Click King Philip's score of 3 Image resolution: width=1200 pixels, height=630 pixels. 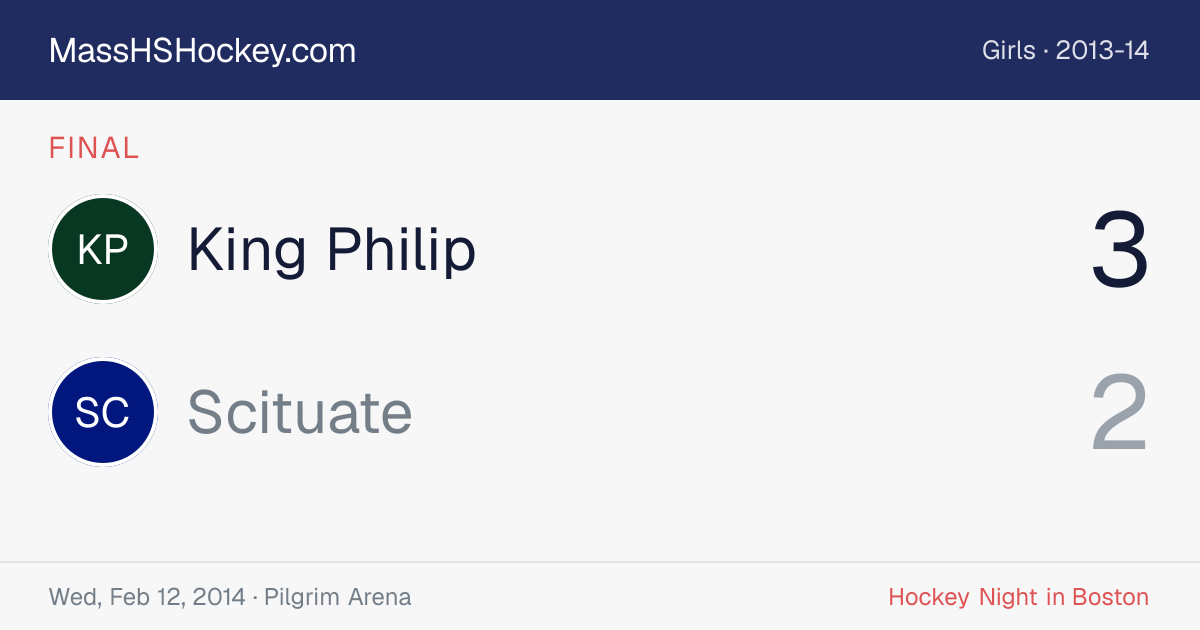[x=1120, y=250]
